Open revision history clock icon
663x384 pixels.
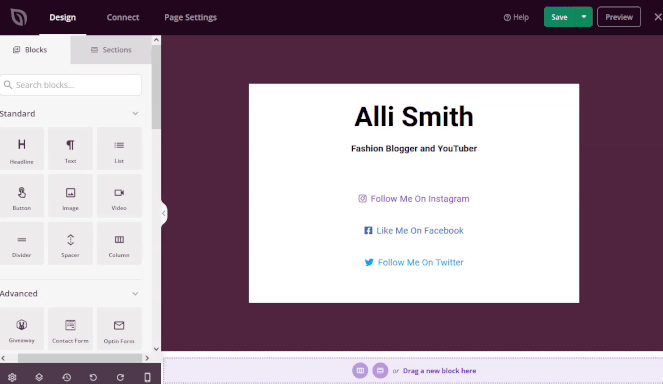[x=66, y=377]
